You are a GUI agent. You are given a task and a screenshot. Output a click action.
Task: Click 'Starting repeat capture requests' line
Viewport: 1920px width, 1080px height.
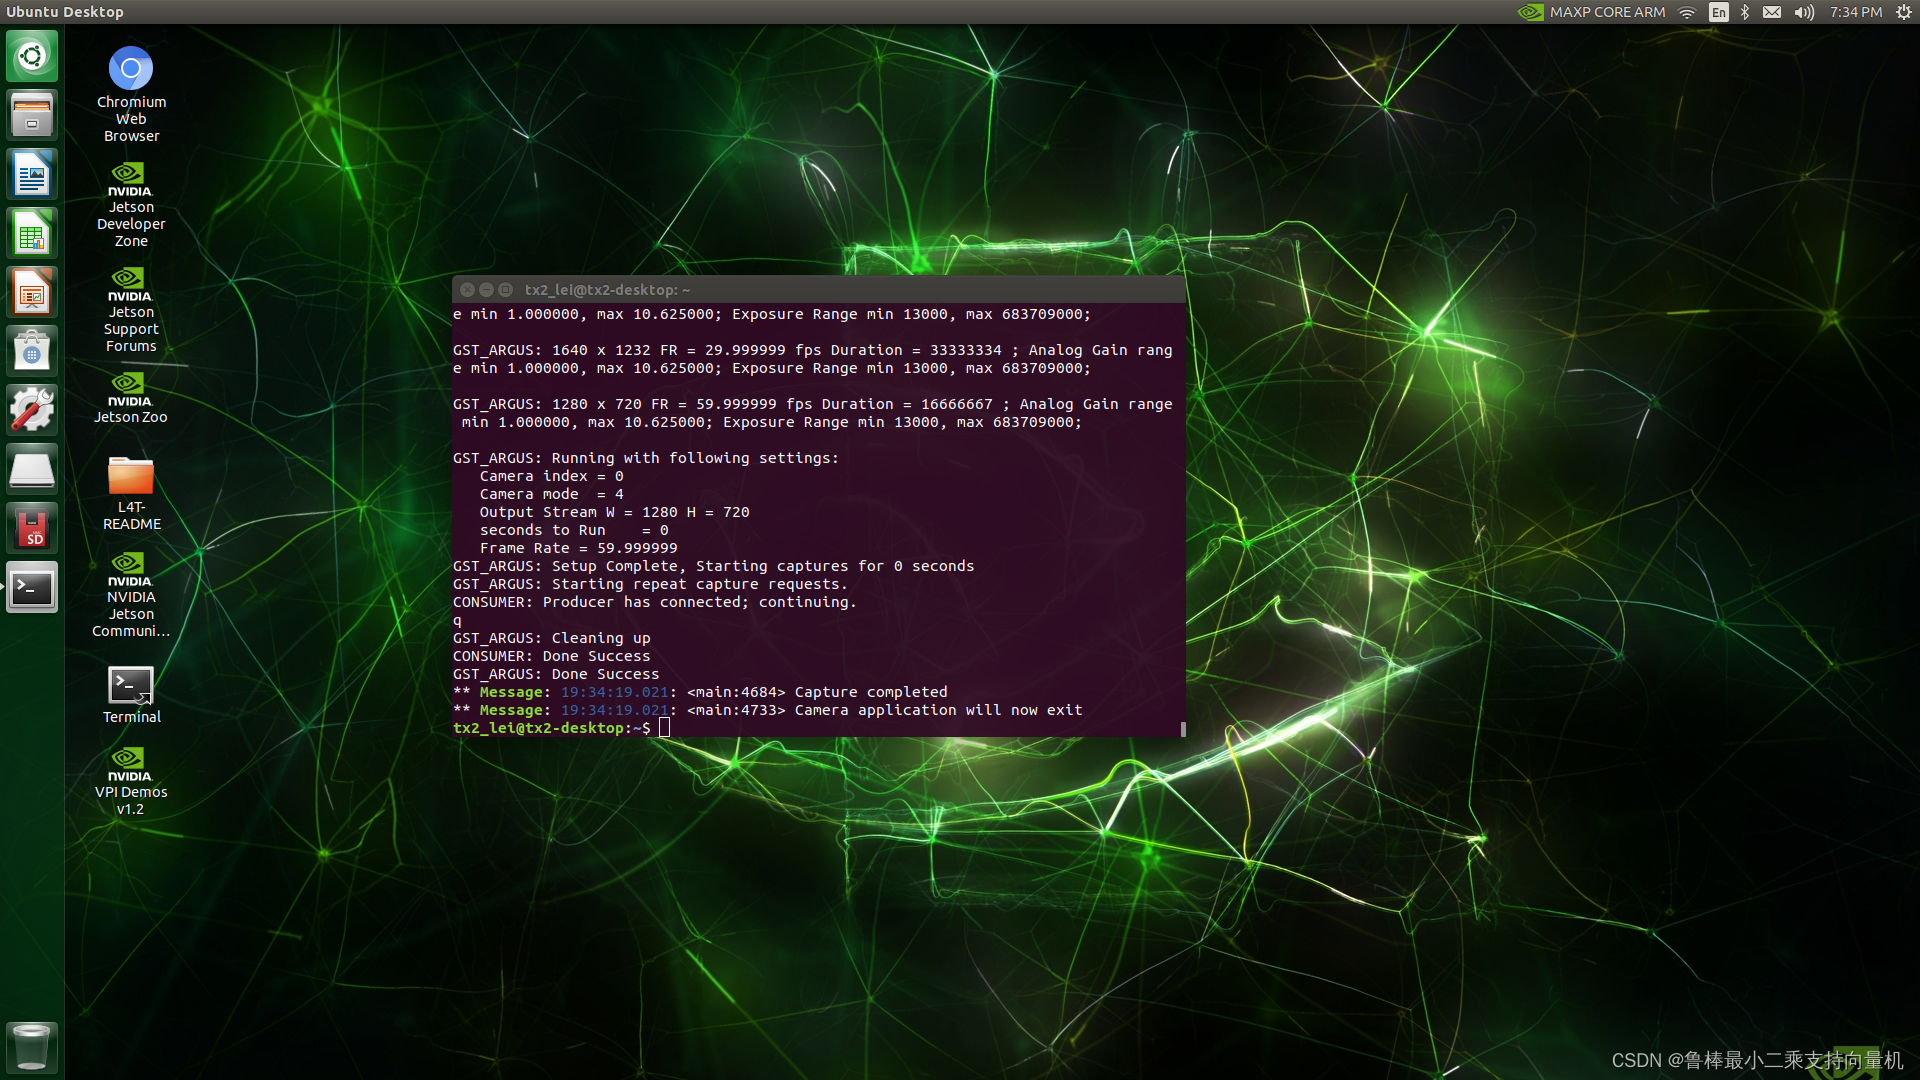(650, 584)
